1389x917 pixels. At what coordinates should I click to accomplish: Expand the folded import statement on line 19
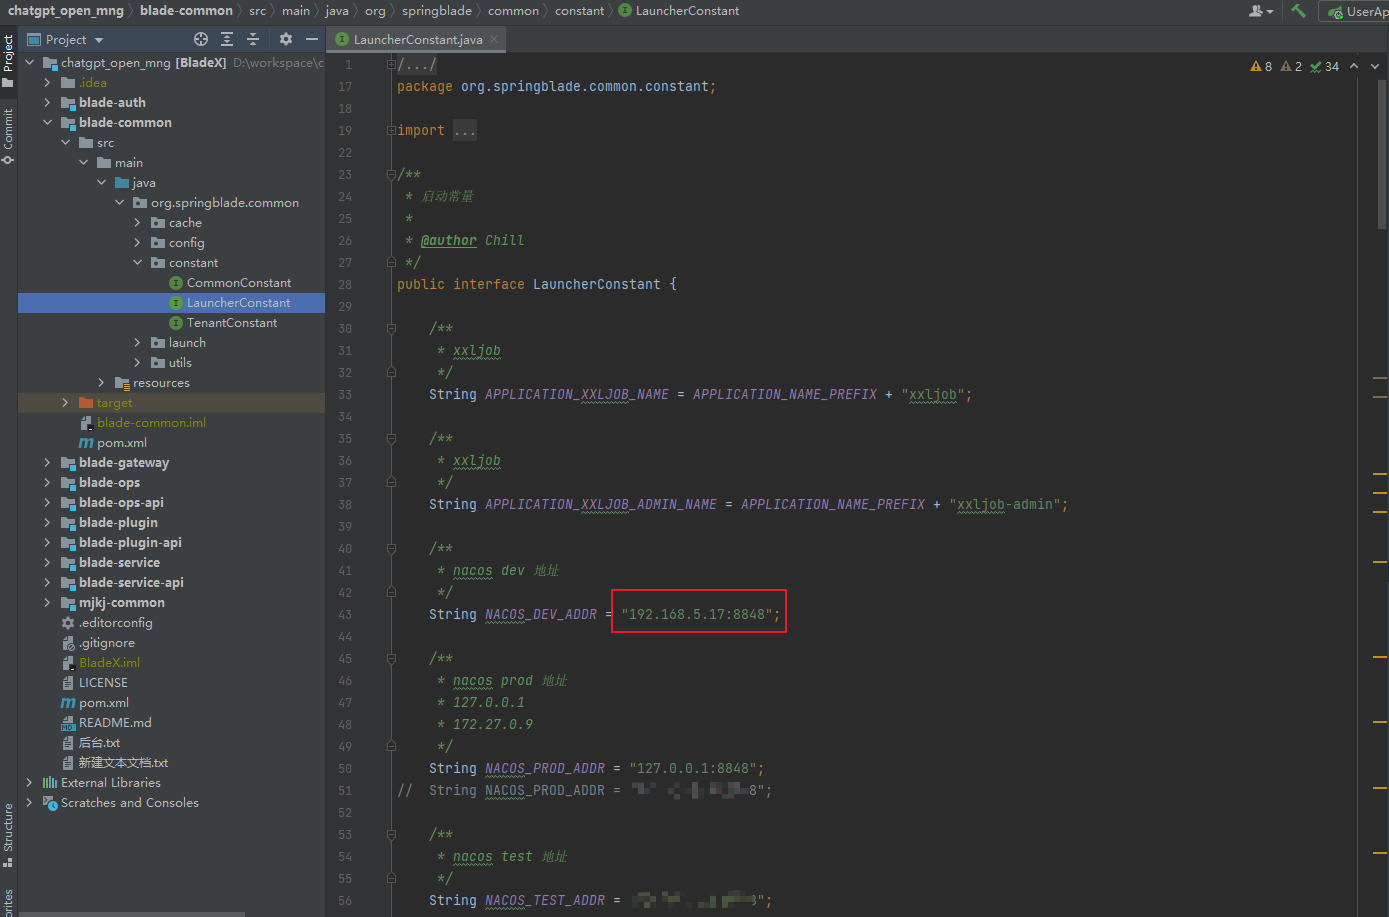[x=464, y=129]
